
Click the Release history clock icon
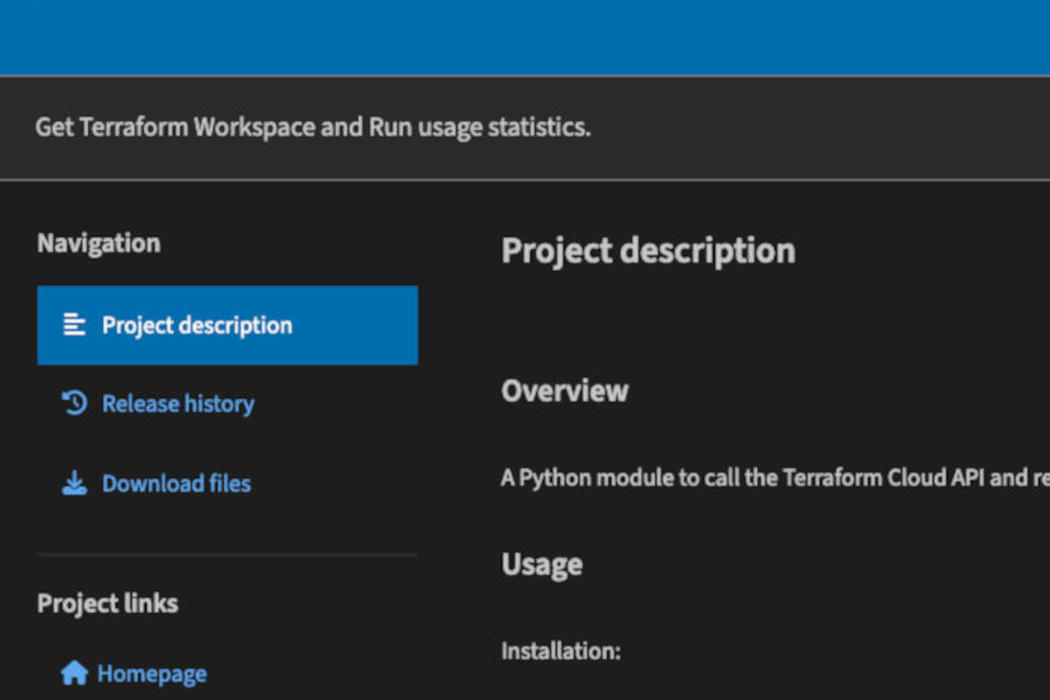(74, 403)
